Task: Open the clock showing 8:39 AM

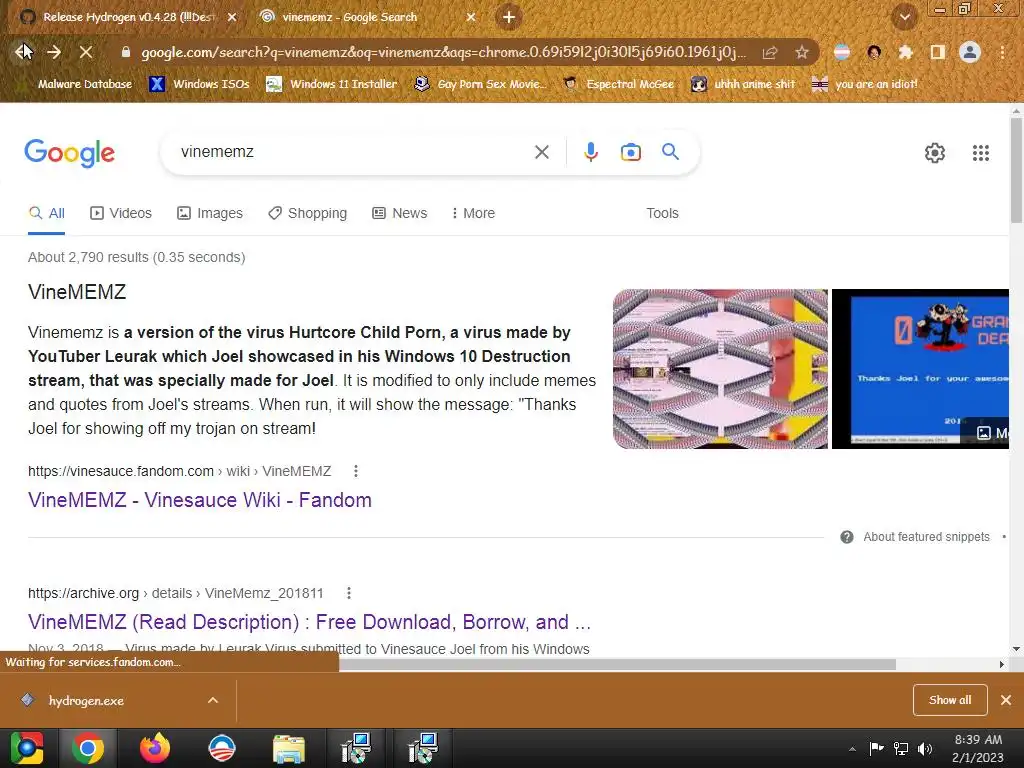Action: (x=978, y=748)
